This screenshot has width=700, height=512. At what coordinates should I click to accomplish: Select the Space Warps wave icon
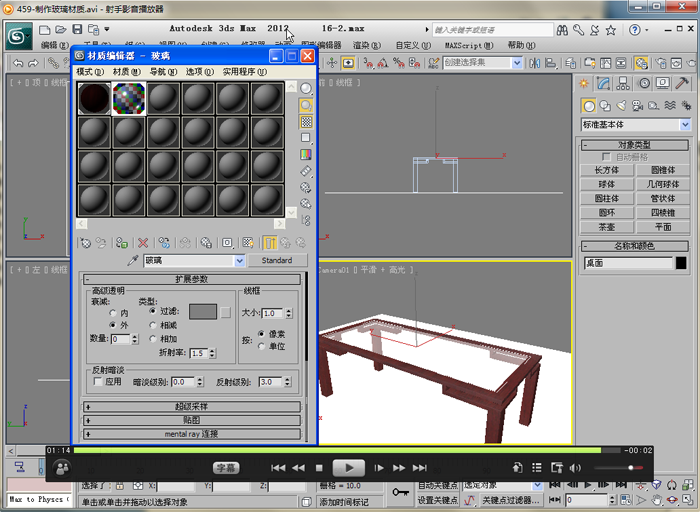[x=670, y=106]
